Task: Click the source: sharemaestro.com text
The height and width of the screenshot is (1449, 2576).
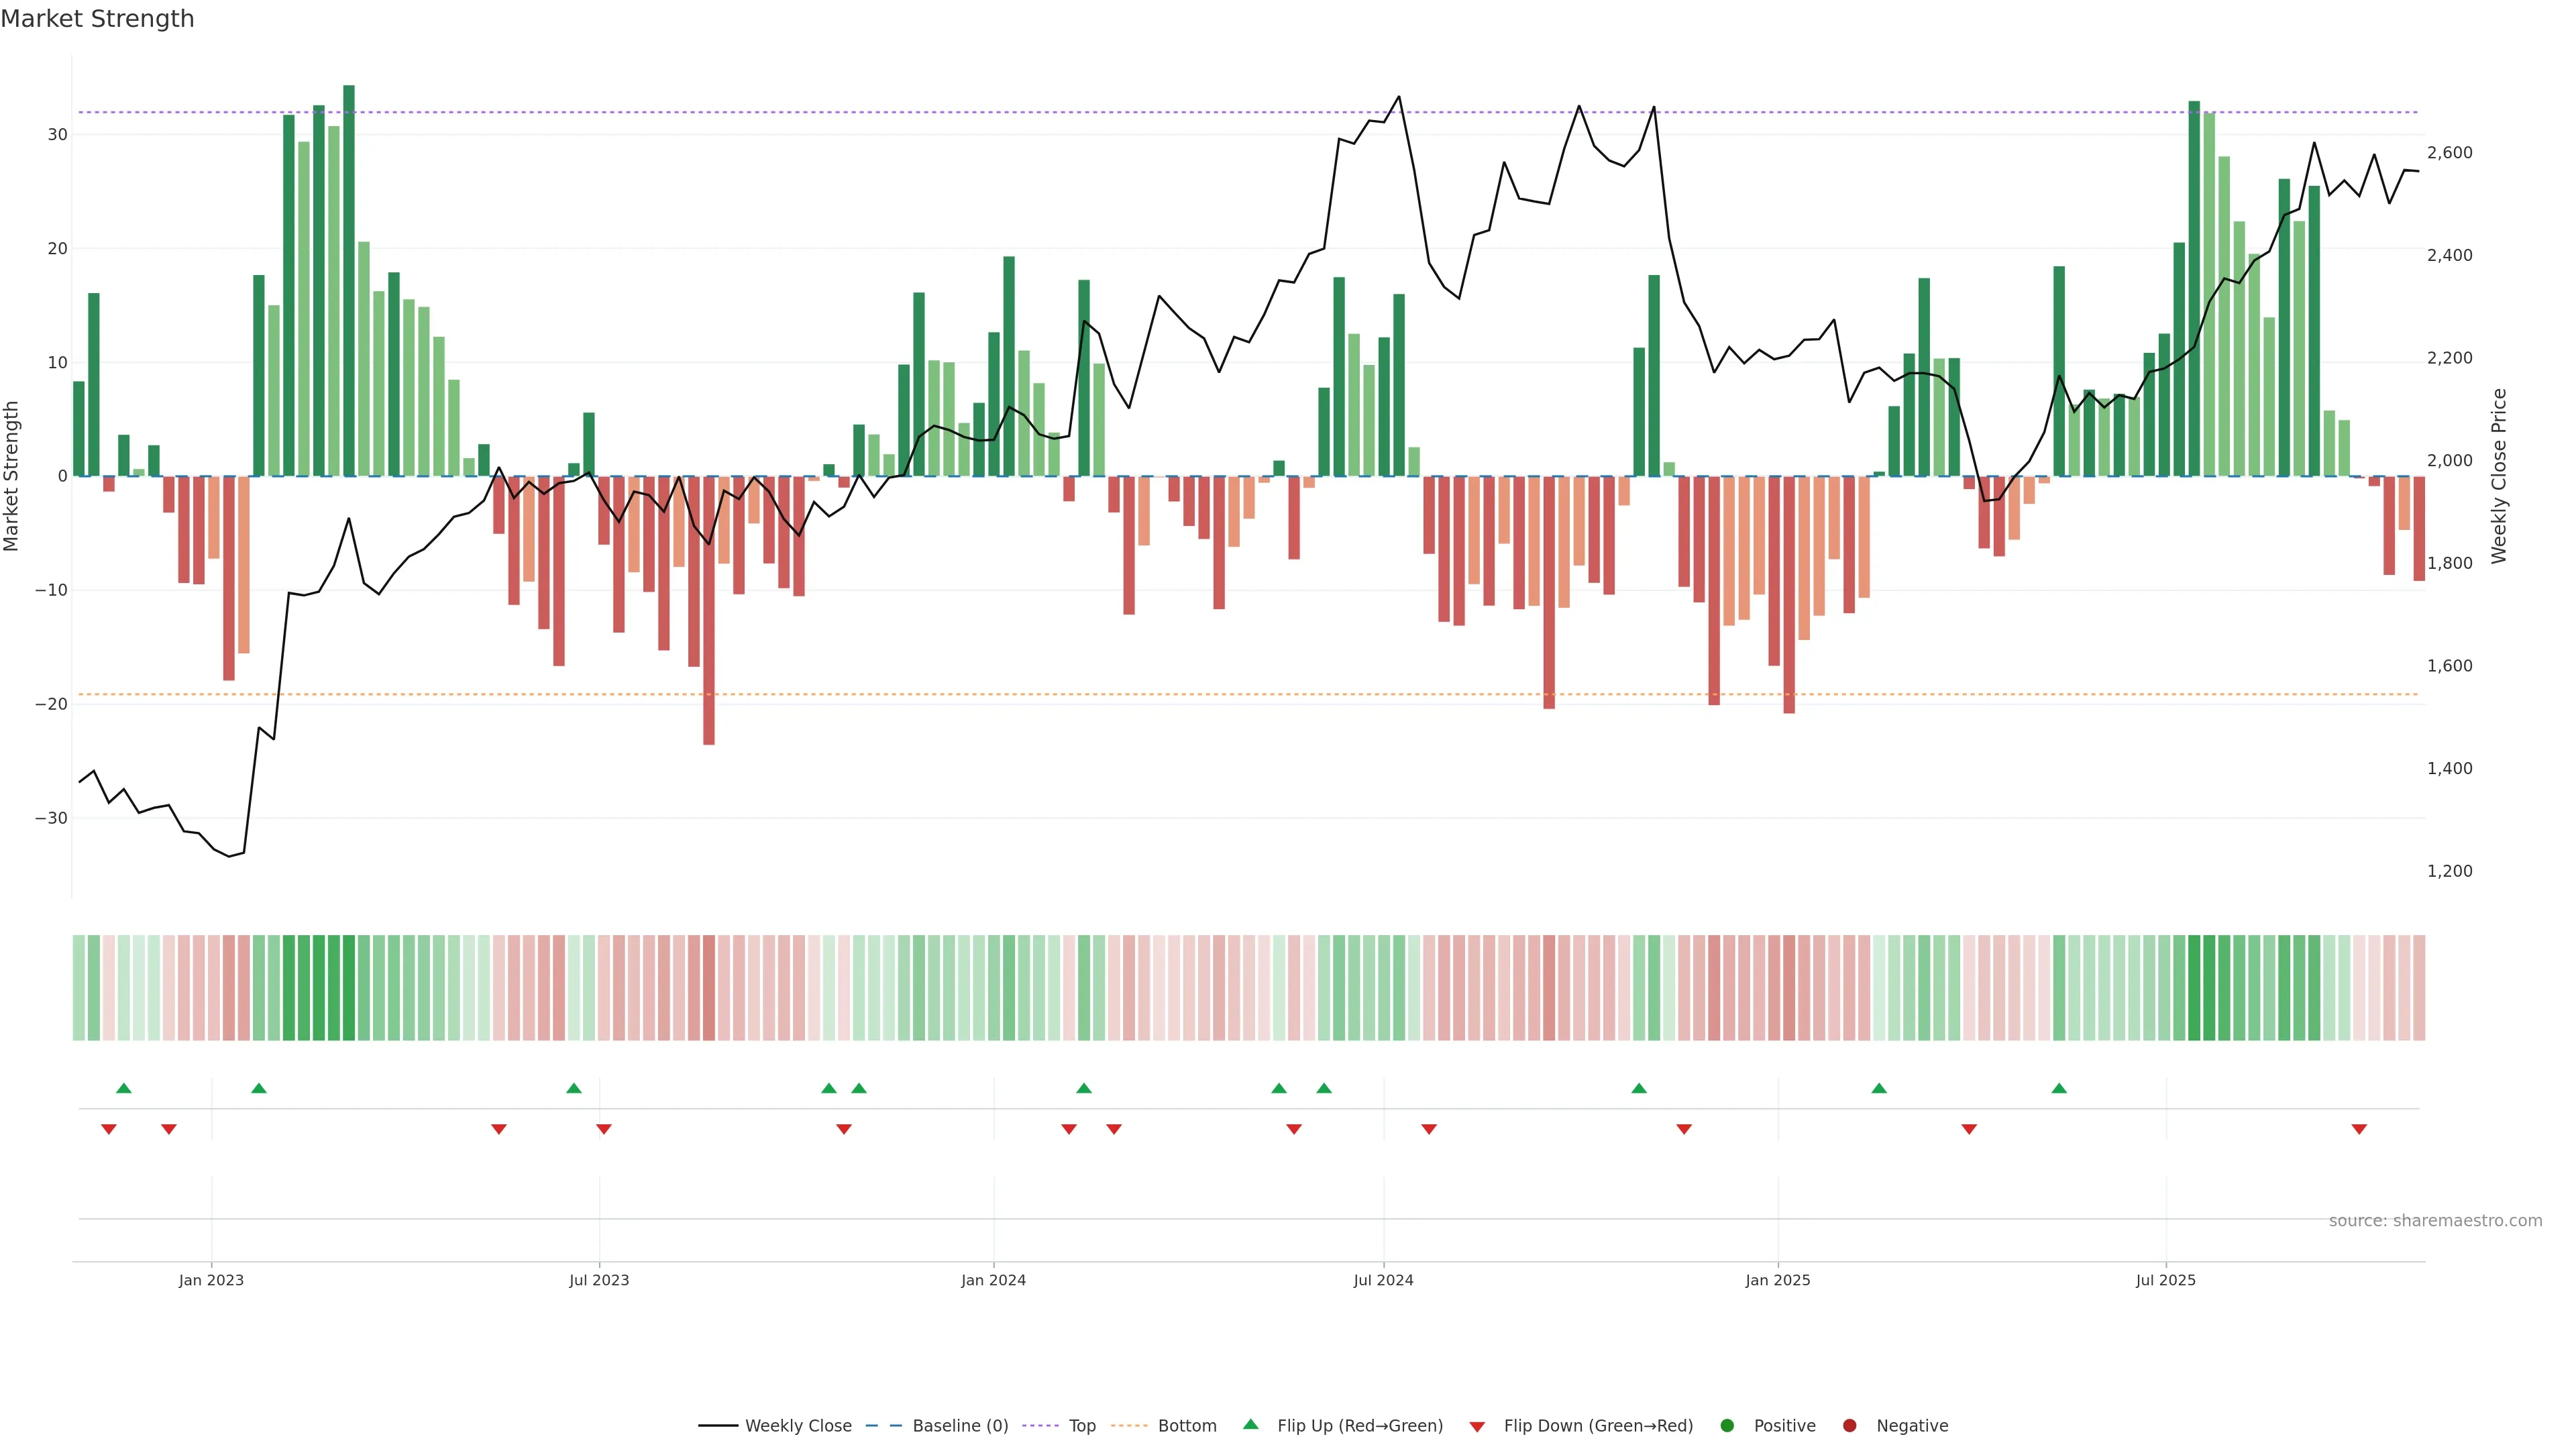Action: click(2435, 1220)
